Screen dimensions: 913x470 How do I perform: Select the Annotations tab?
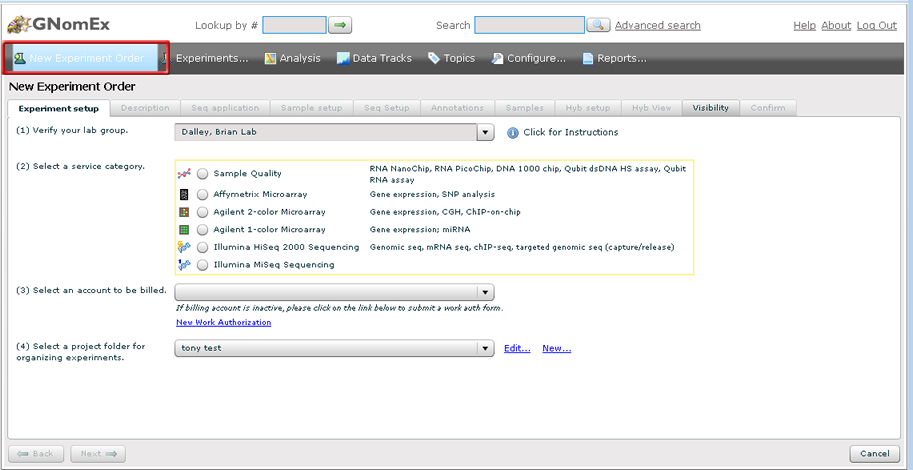(x=458, y=108)
